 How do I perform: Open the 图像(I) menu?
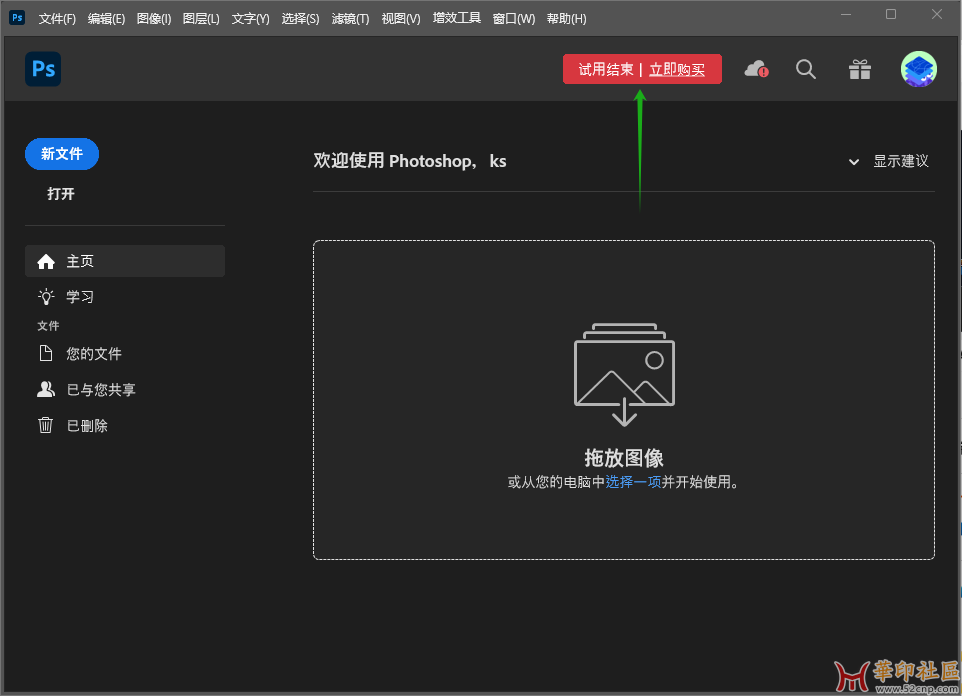(154, 18)
